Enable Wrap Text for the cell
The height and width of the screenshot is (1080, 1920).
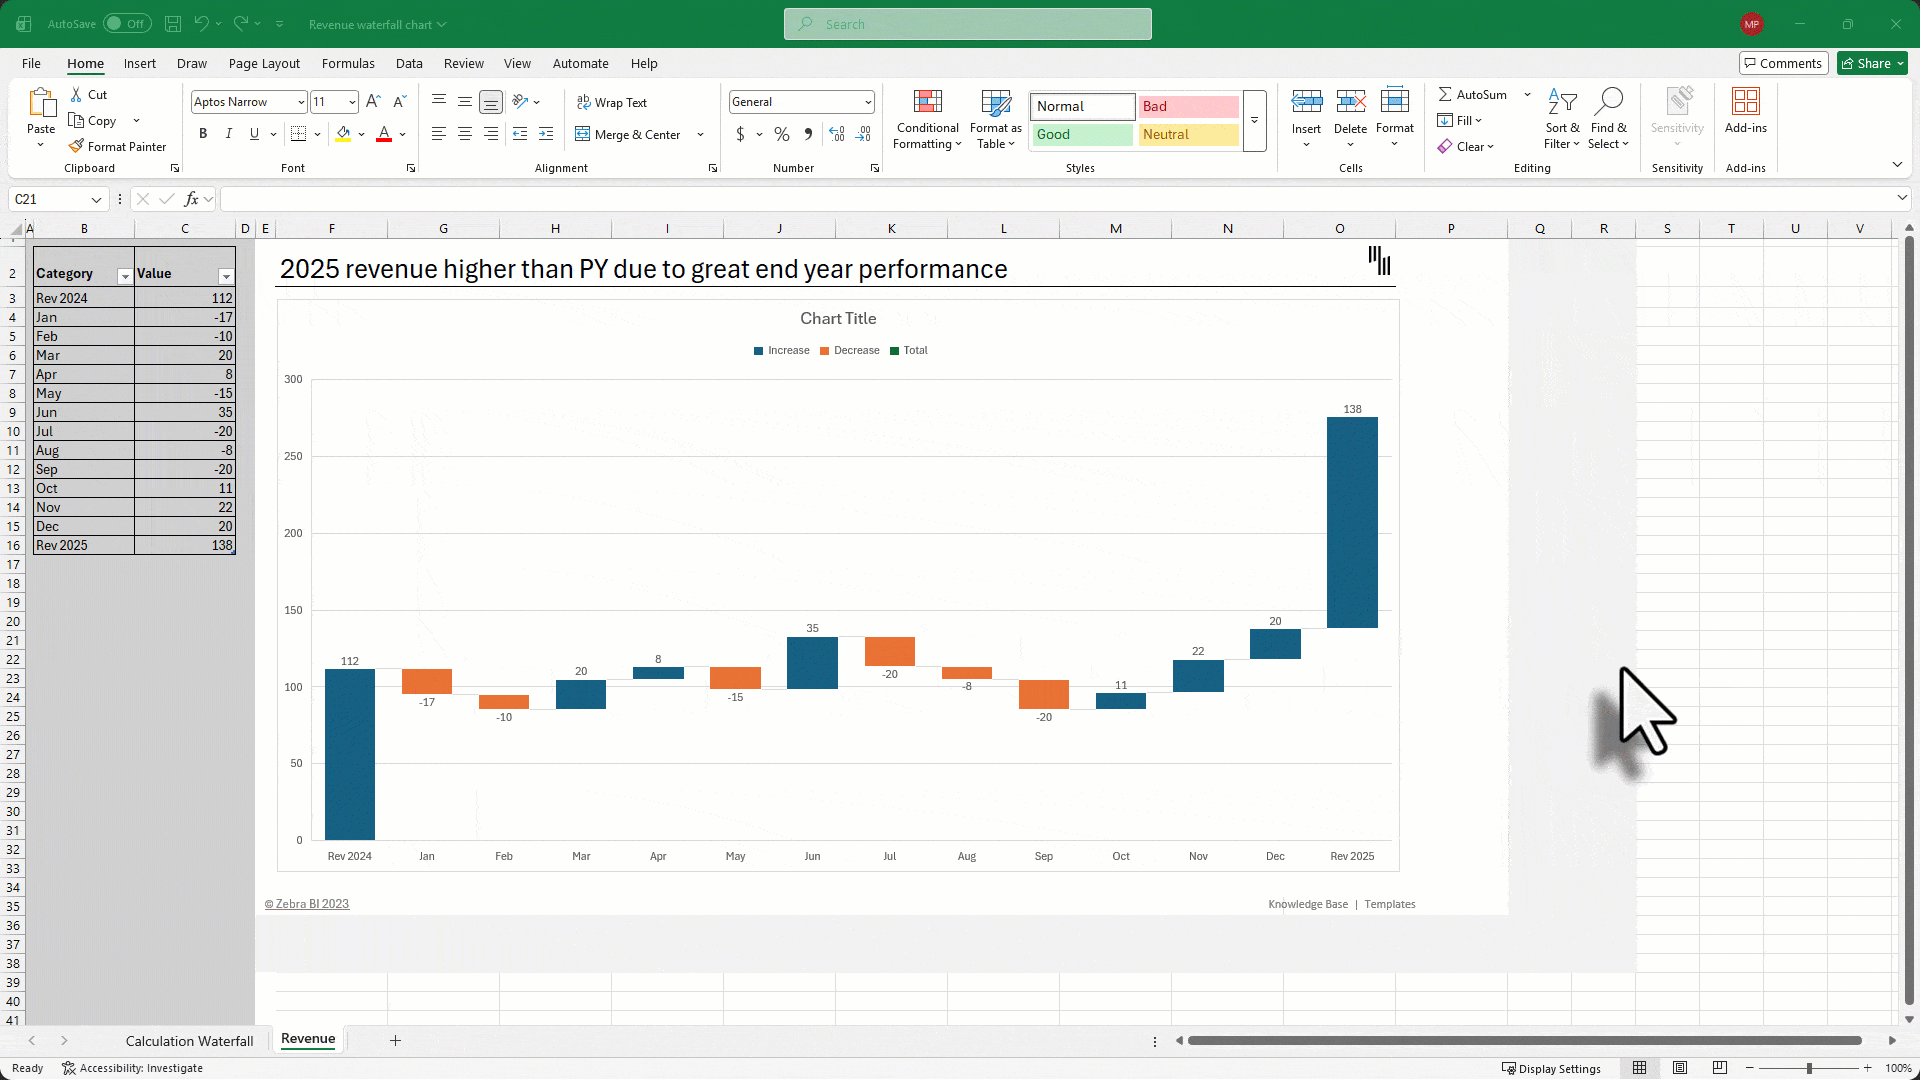pos(612,101)
